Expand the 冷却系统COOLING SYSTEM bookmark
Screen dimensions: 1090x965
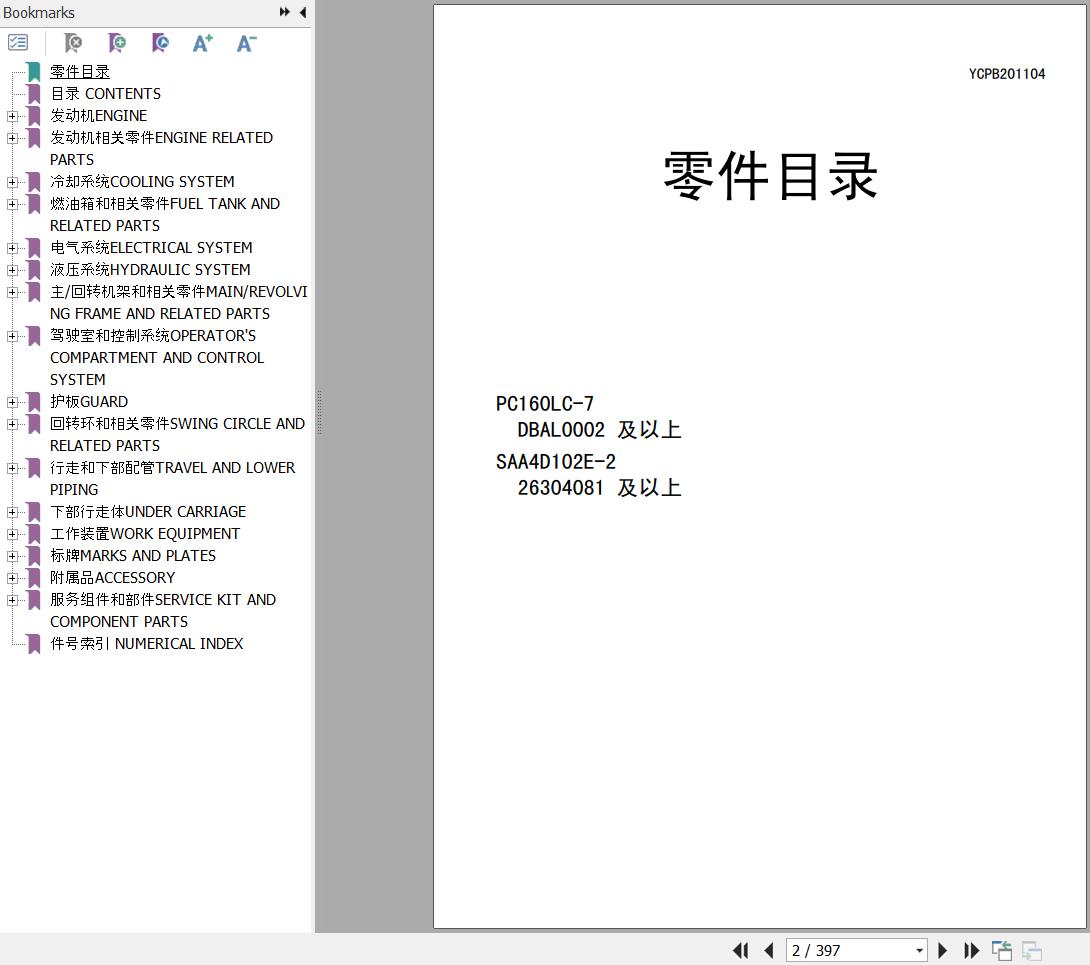coord(12,182)
